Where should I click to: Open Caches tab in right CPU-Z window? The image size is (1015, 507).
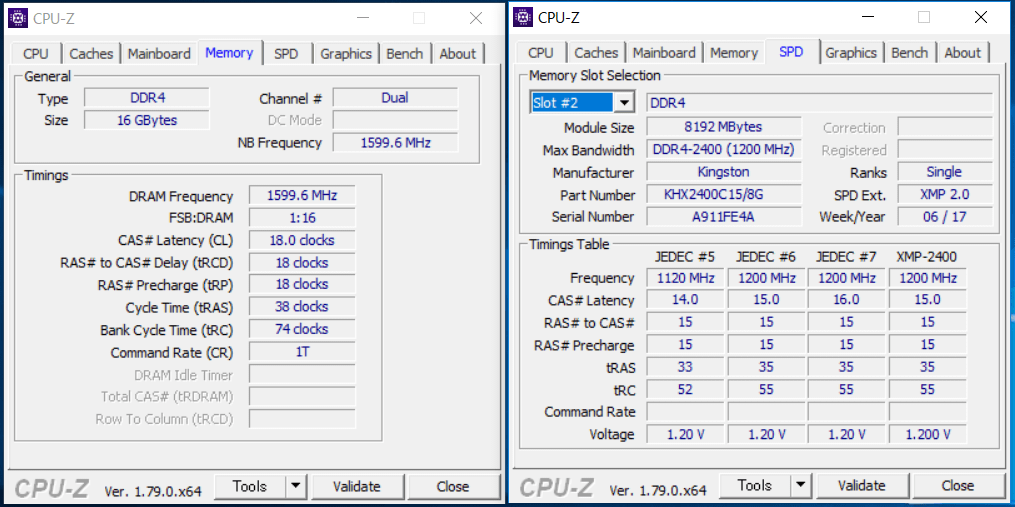596,52
